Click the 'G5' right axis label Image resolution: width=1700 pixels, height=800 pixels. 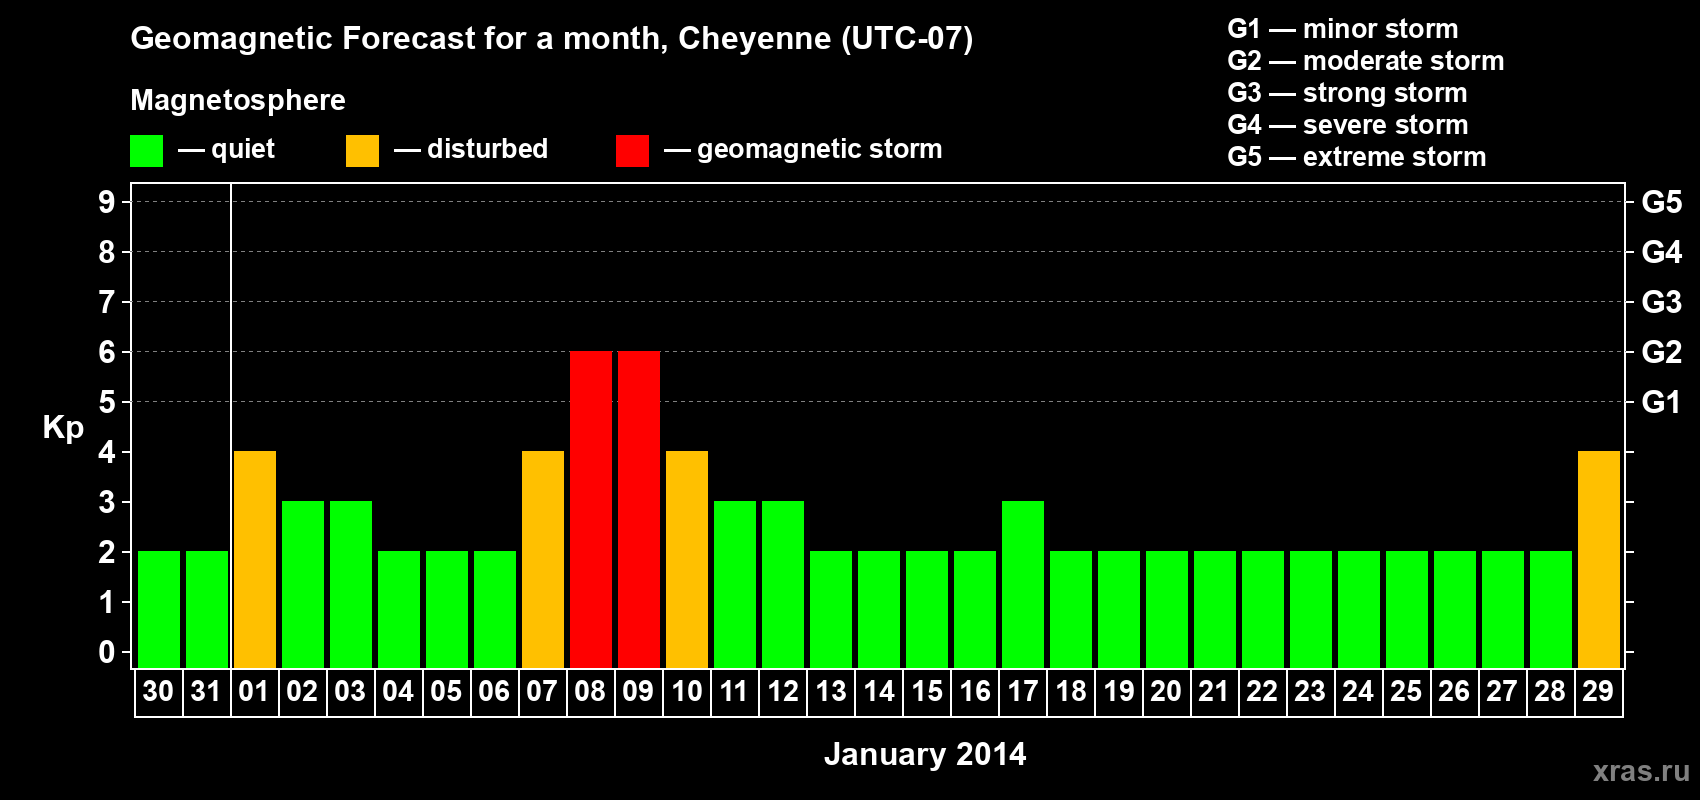click(1662, 202)
